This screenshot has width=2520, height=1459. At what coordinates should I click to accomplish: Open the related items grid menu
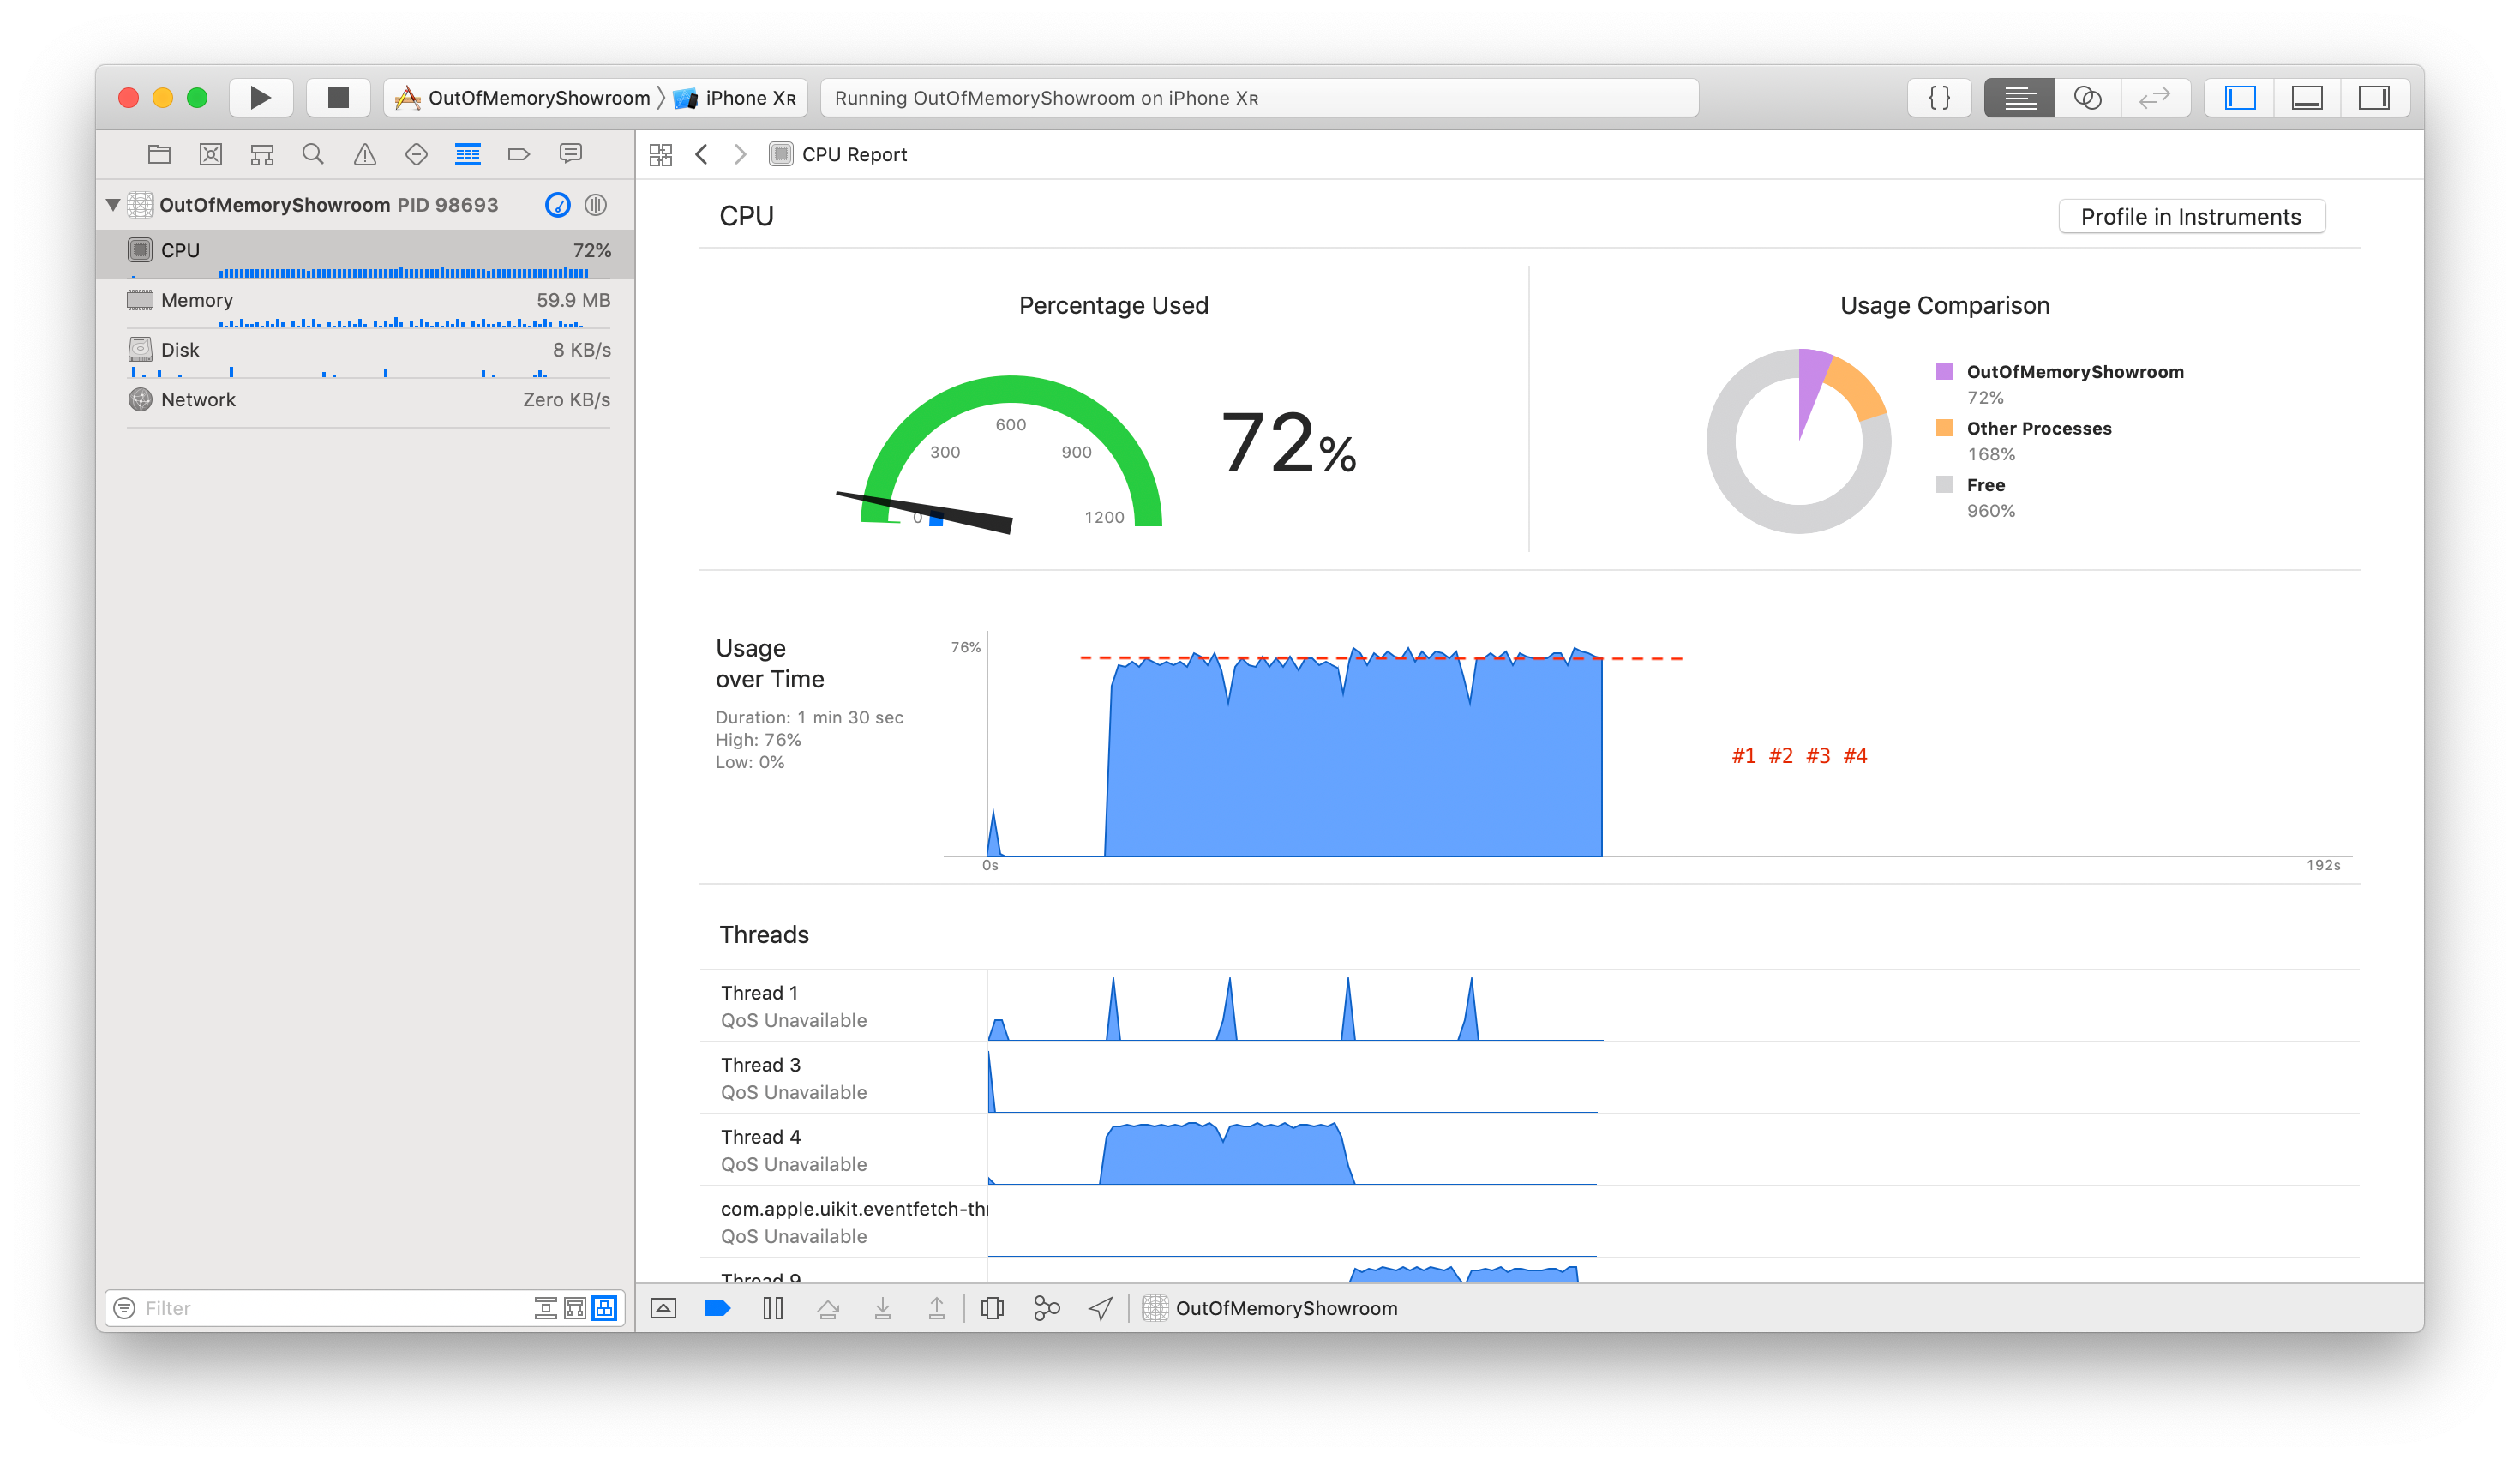[x=661, y=155]
